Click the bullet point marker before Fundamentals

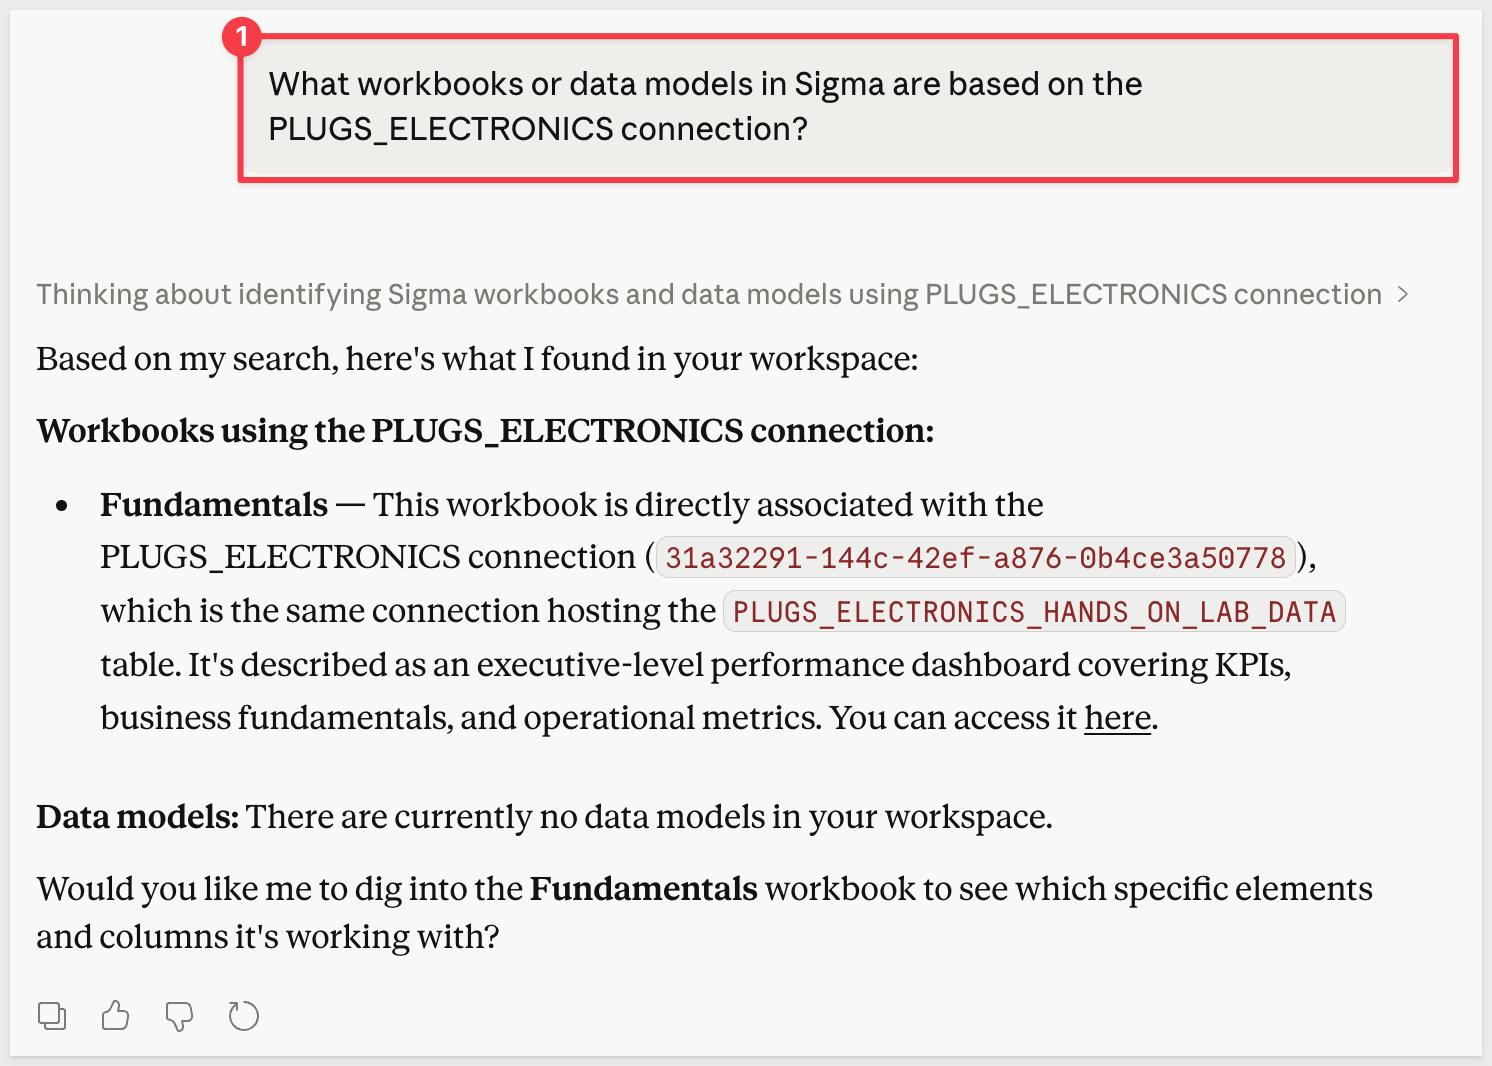coord(62,506)
